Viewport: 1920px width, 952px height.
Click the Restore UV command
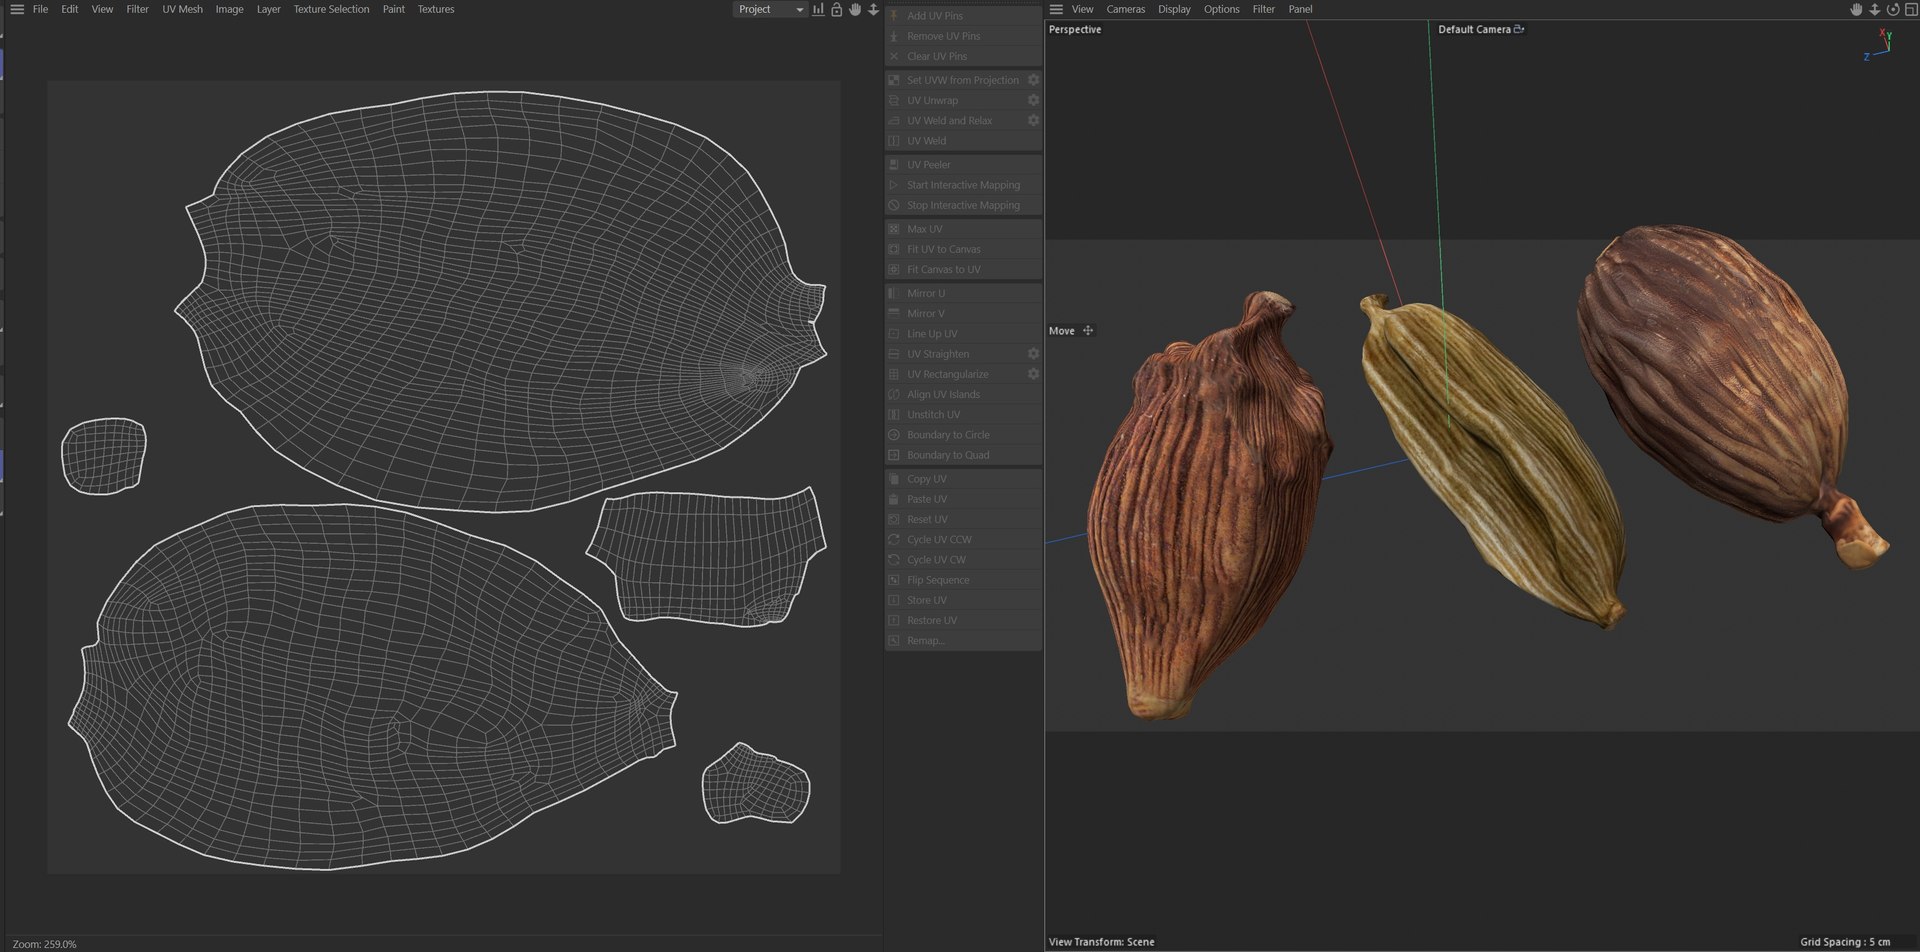coord(964,620)
